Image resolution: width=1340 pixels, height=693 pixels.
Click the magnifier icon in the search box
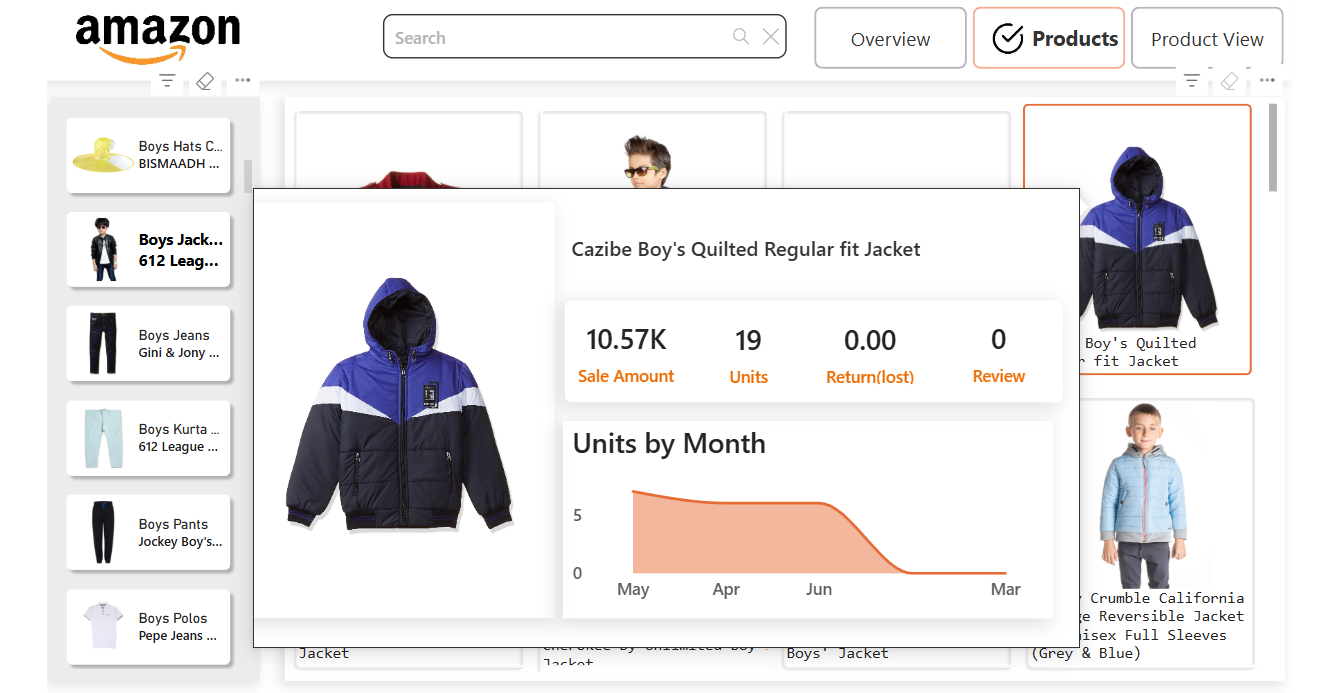tap(741, 37)
